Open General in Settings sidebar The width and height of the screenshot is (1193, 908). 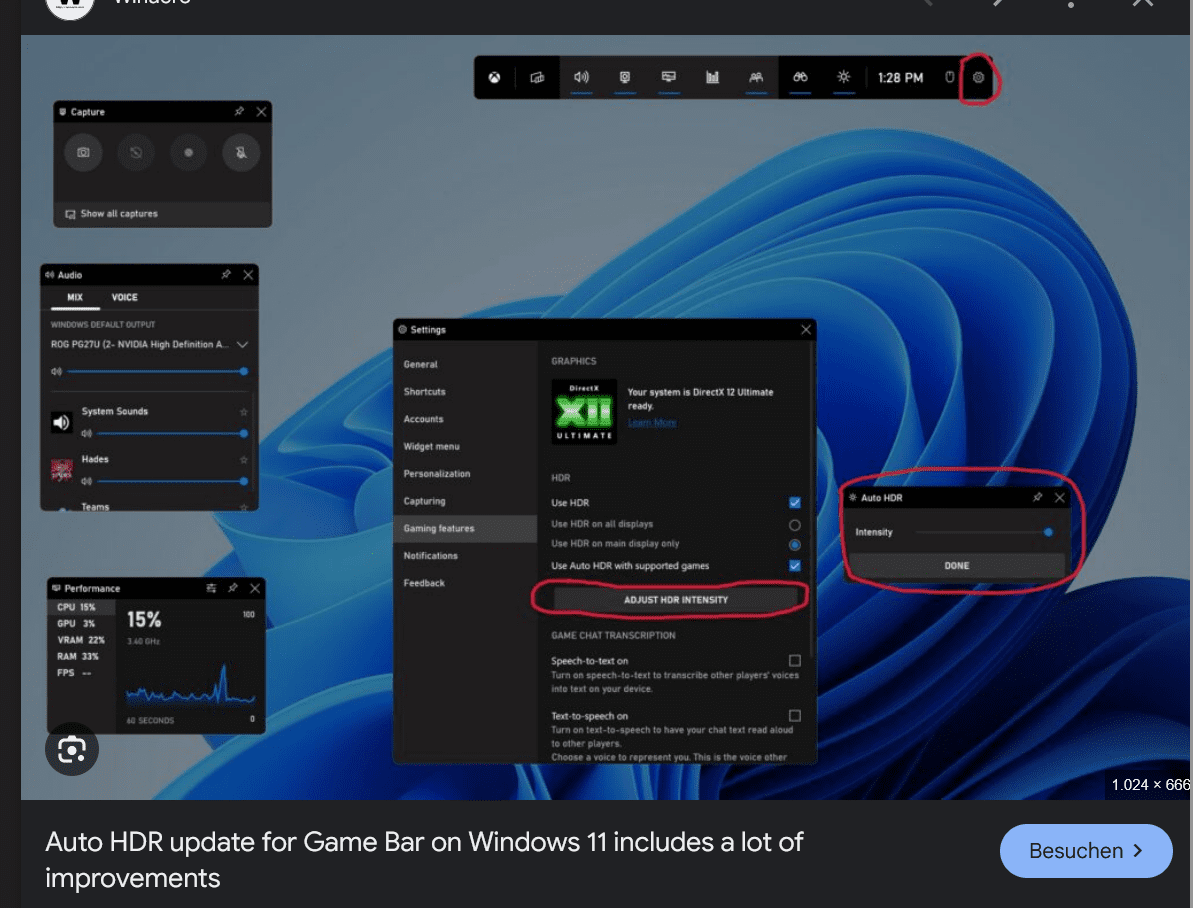465,365
